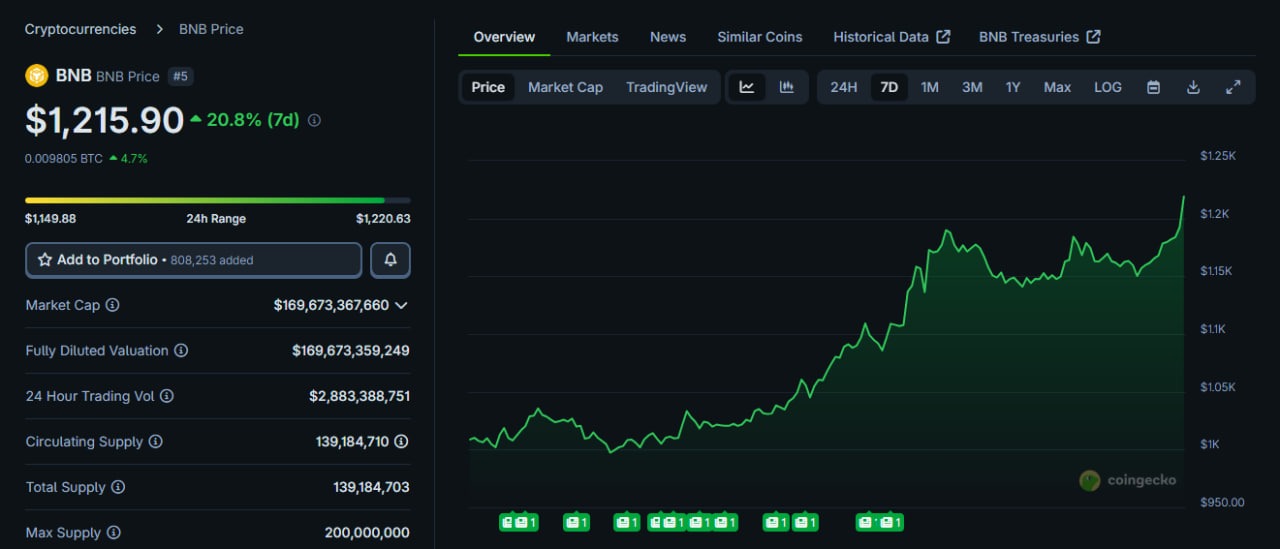
Task: Click the first news marker below chart
Action: point(510,522)
